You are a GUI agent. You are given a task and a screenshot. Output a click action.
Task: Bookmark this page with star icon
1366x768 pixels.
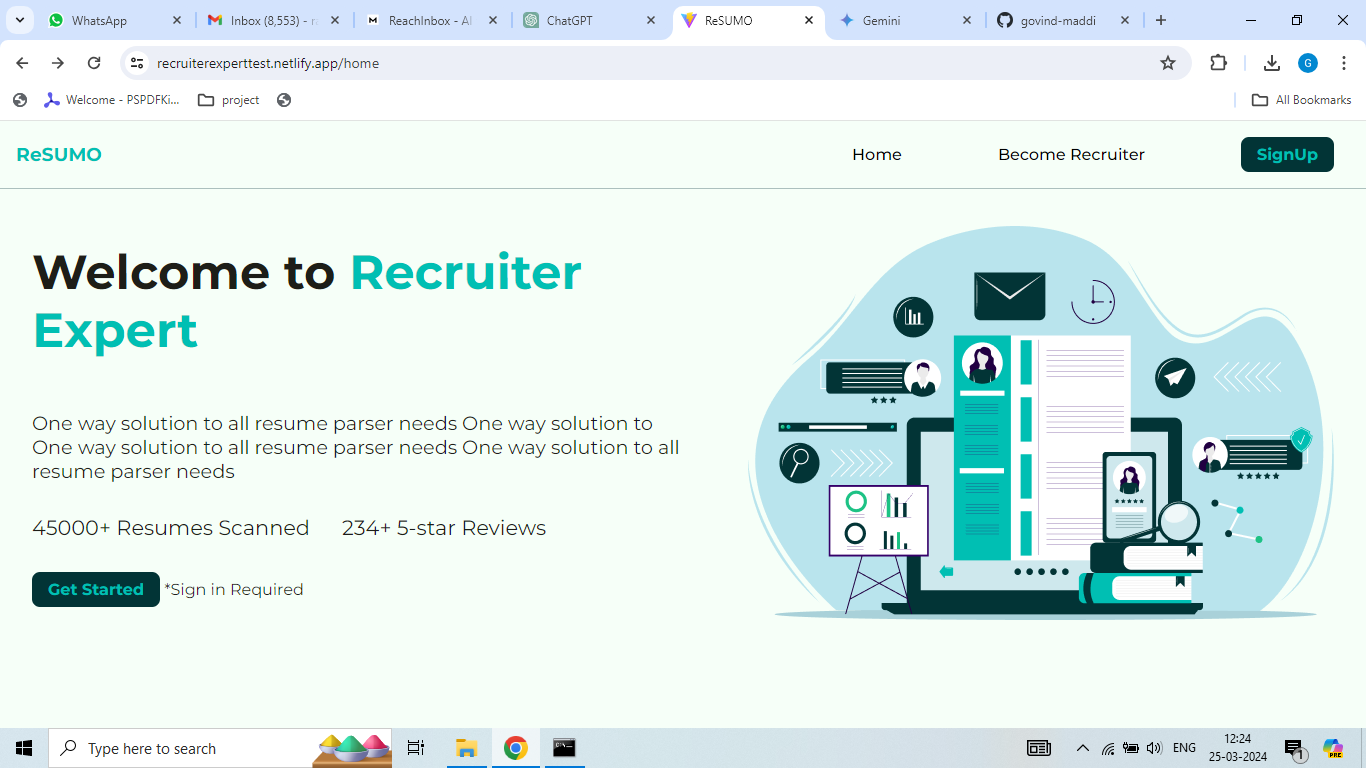1168,63
